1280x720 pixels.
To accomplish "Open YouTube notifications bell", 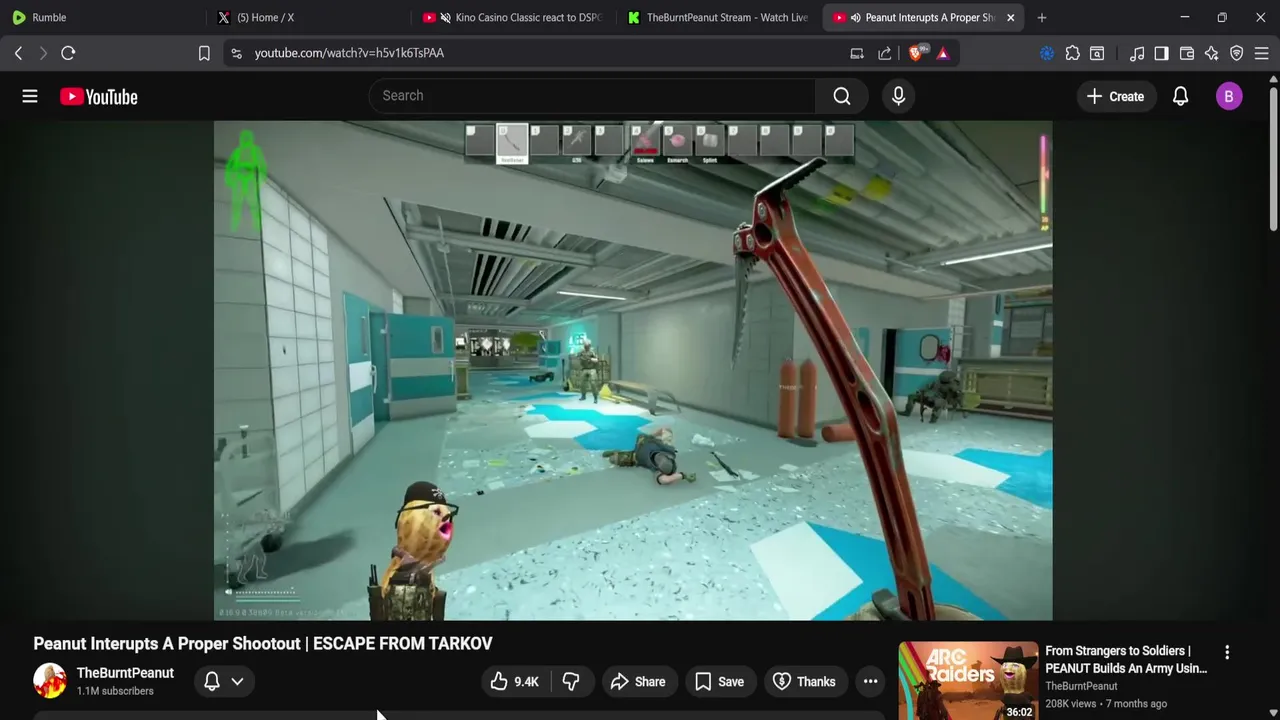I will pyautogui.click(x=1180, y=96).
